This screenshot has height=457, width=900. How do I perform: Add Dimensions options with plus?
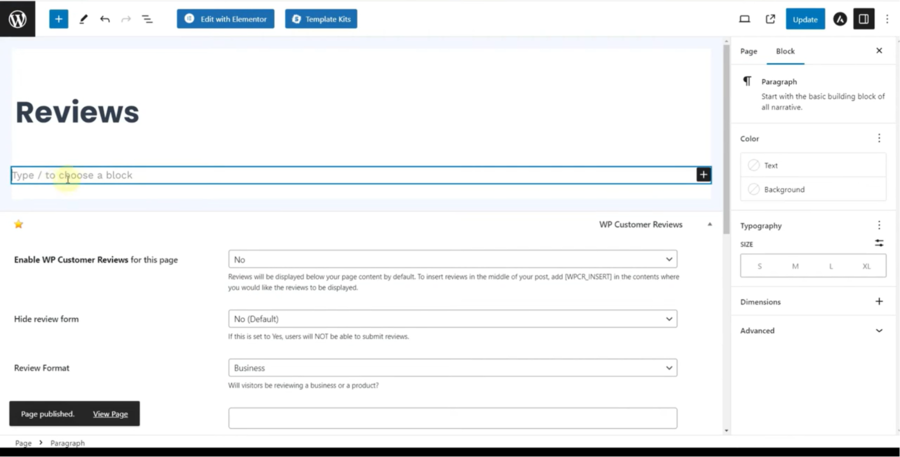tap(879, 301)
